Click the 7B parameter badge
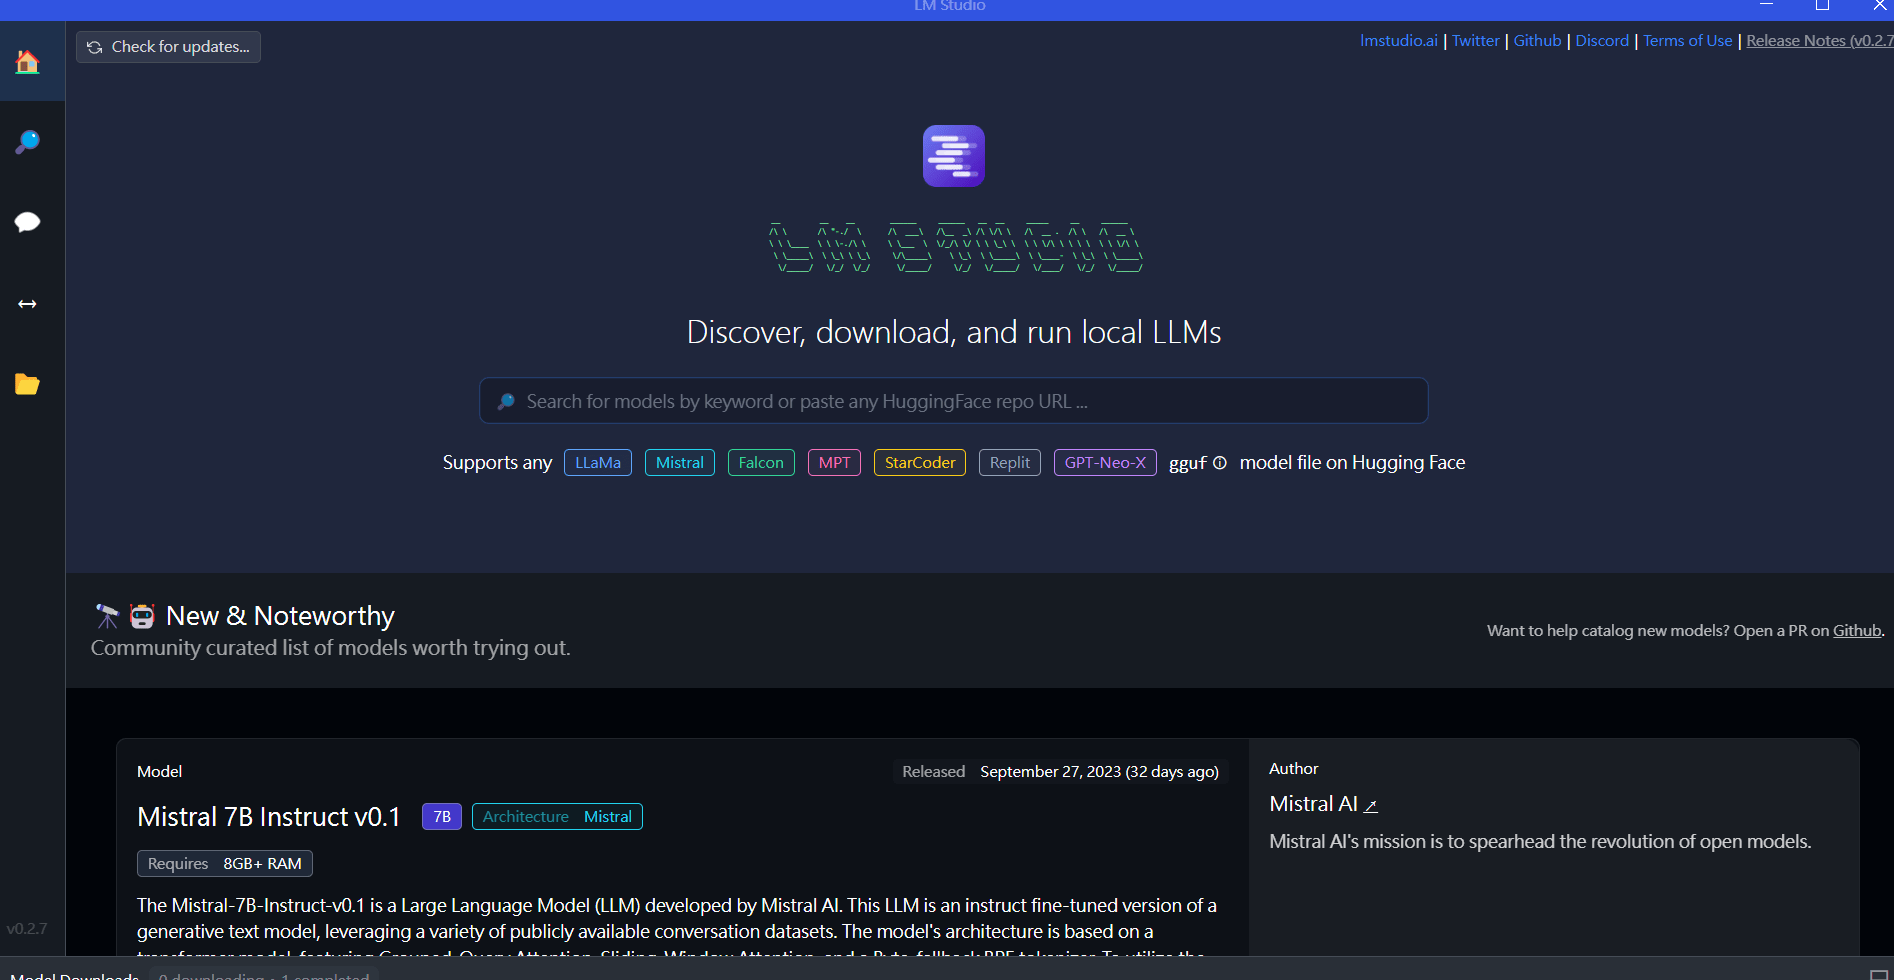Viewport: 1894px width, 980px height. click(442, 817)
